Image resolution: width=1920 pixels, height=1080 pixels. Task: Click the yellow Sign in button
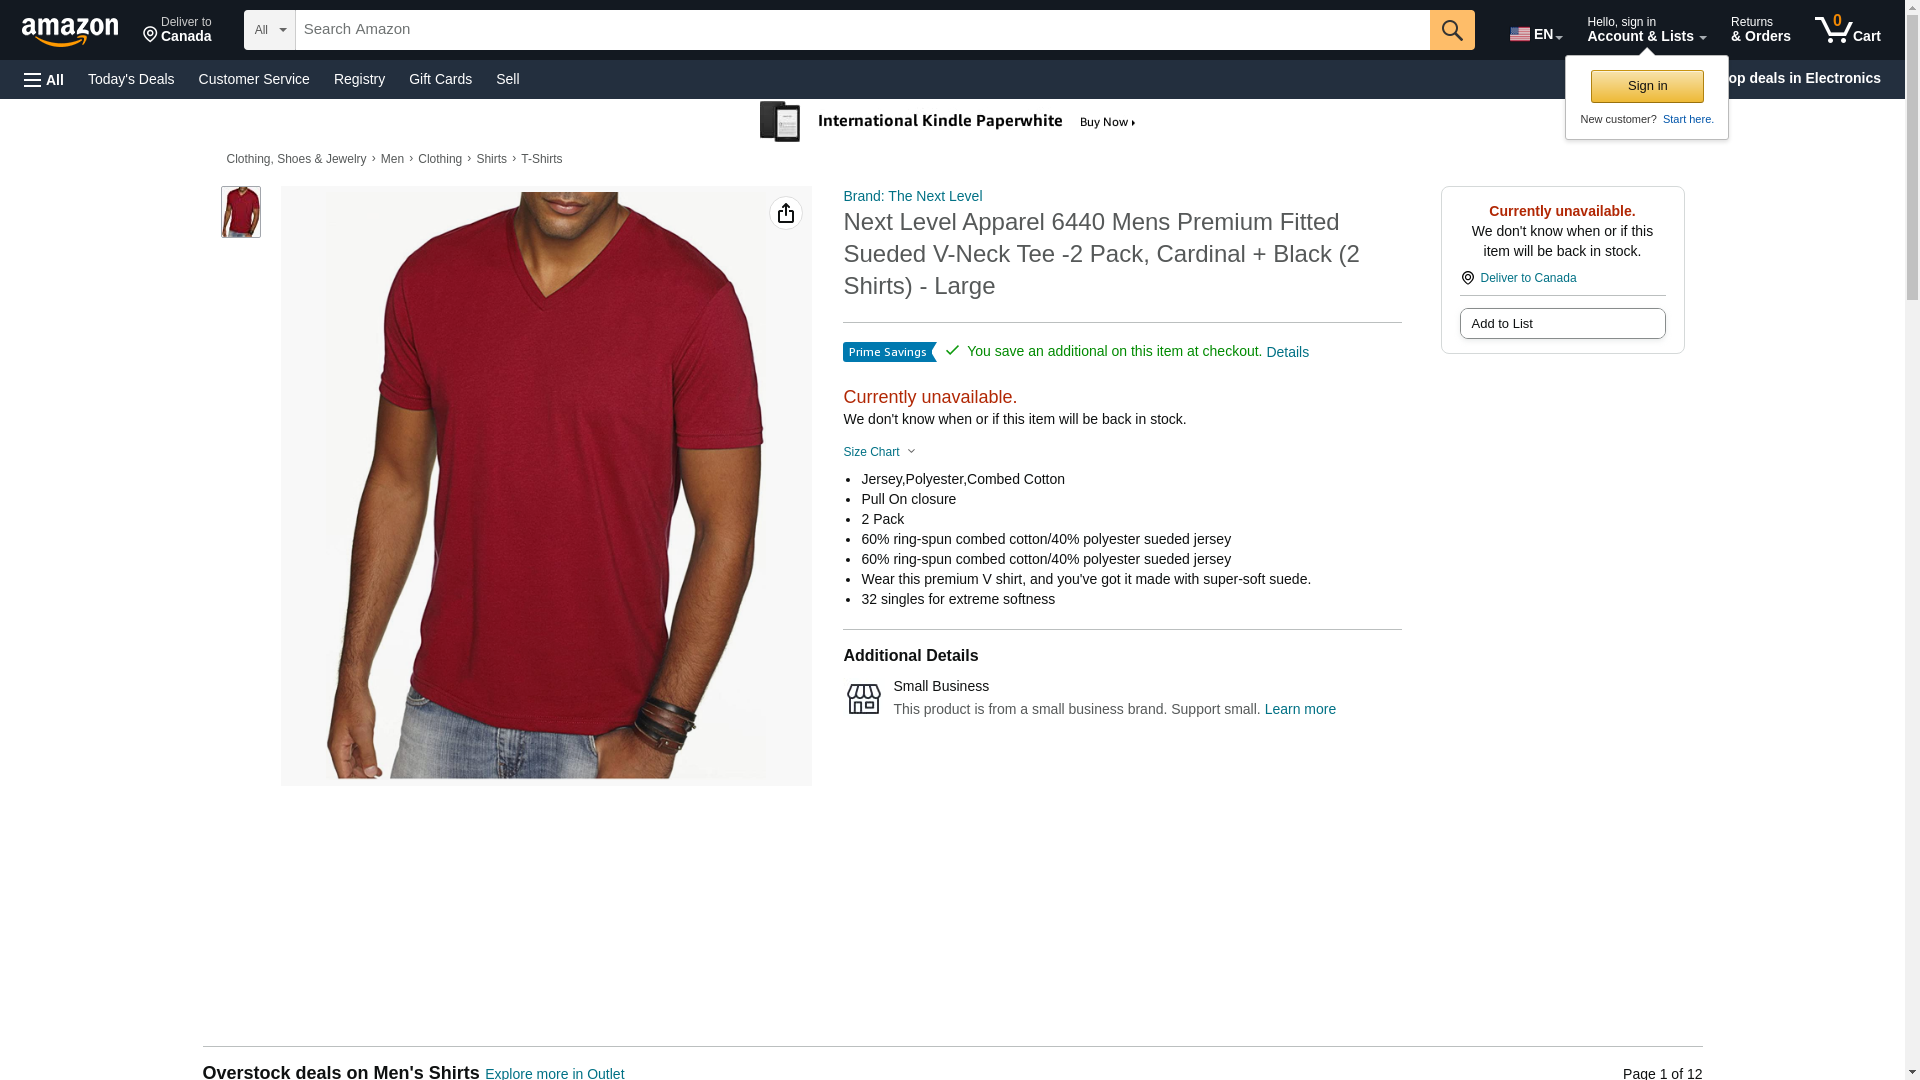pos(1647,86)
